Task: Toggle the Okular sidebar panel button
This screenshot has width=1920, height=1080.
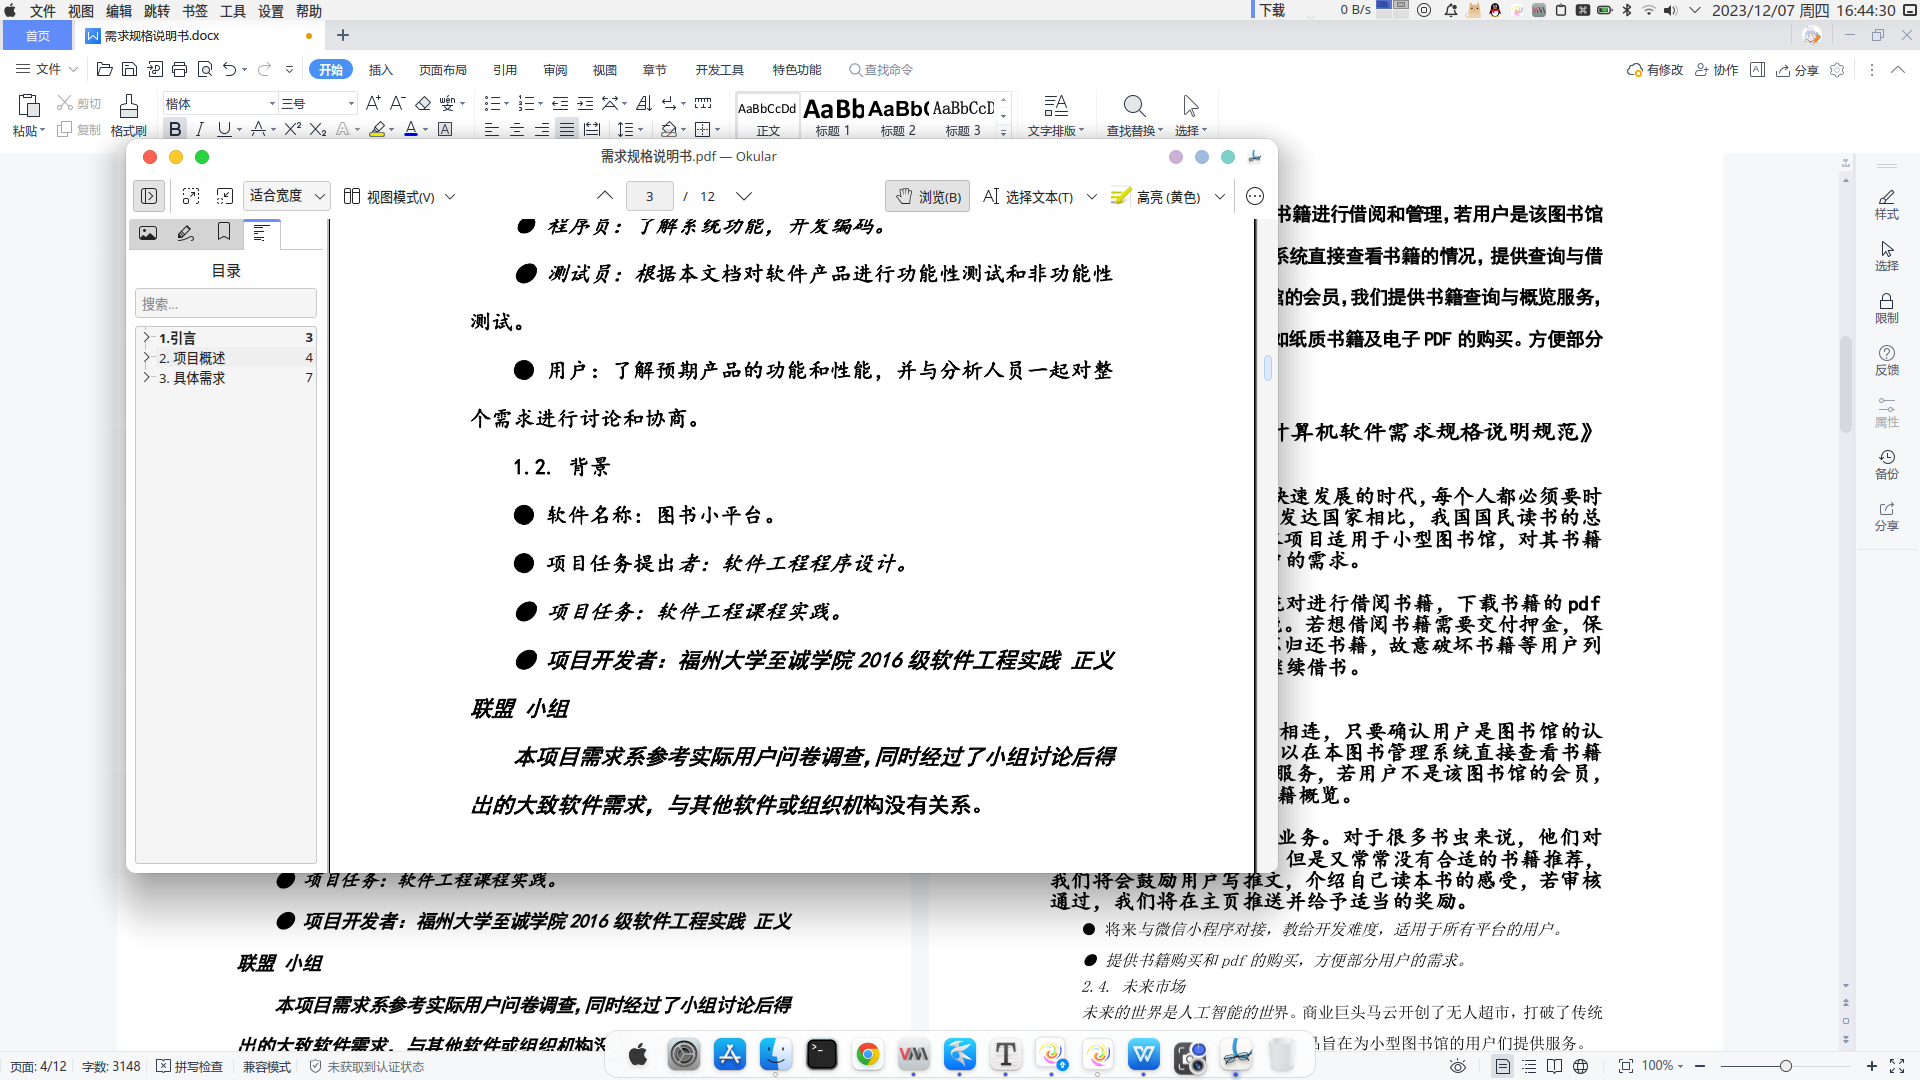Action: tap(149, 196)
